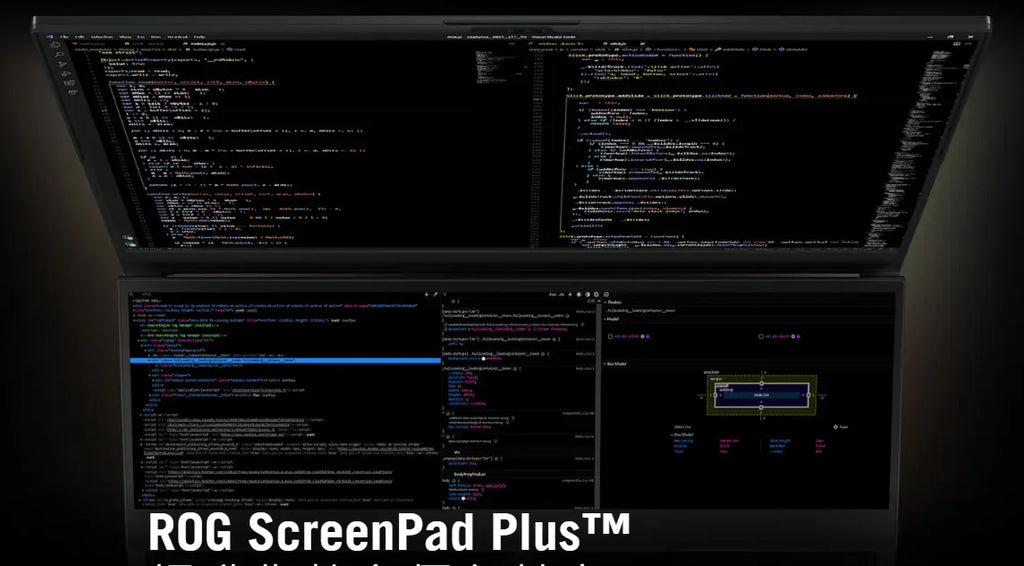Open Run and Debug in VS Code activity bar
Viewport: 1024px width, 566px height.
tap(66, 74)
